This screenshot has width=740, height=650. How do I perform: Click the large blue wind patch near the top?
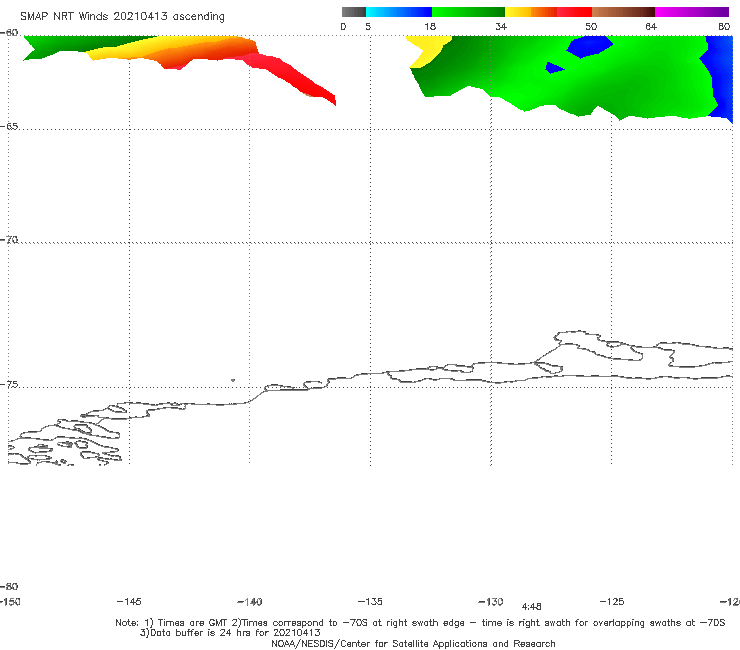click(590, 46)
